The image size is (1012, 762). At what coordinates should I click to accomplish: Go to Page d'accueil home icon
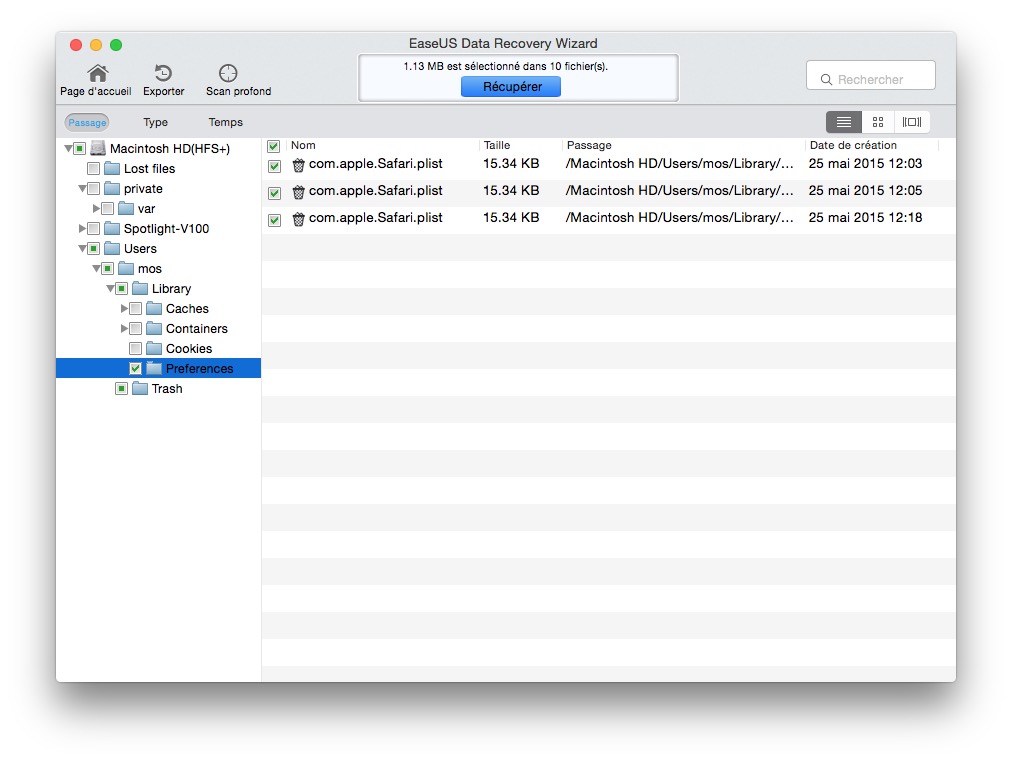97,73
